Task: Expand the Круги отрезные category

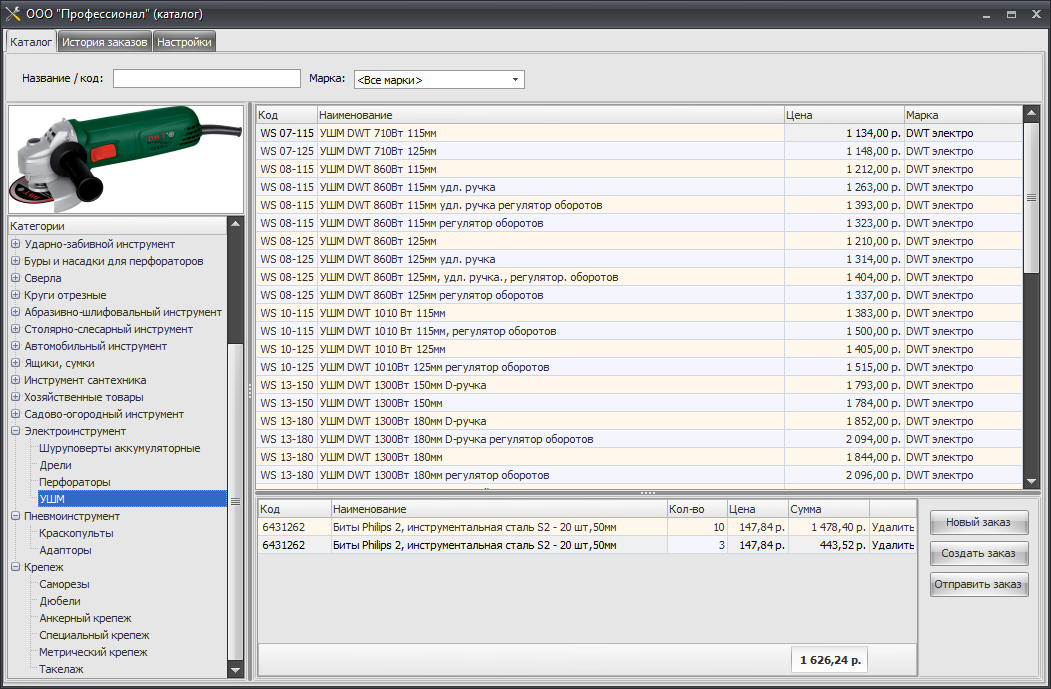Action: pyautogui.click(x=15, y=295)
